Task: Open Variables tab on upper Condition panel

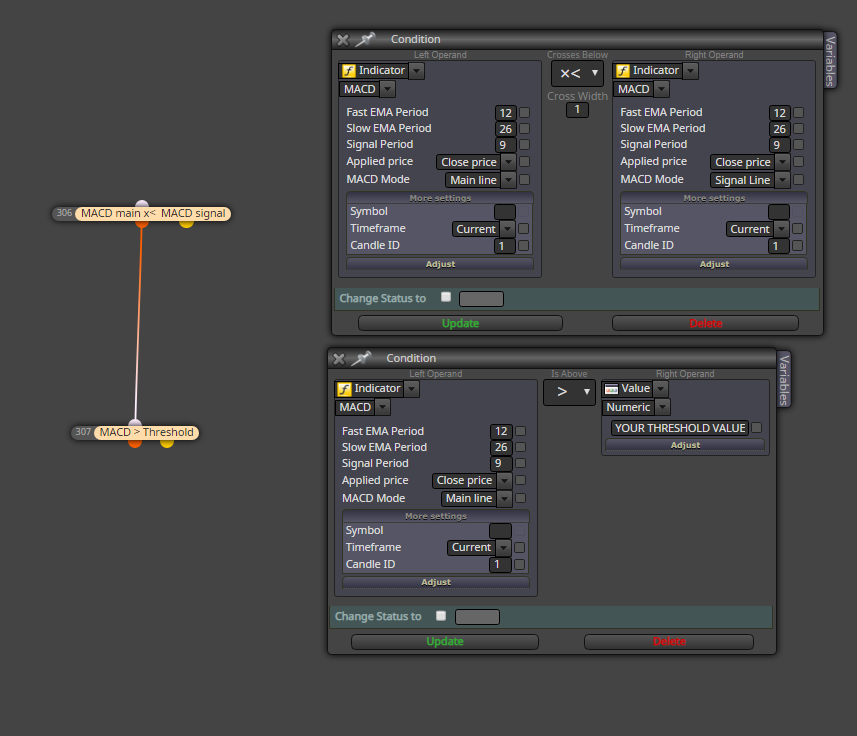Action: [x=830, y=60]
